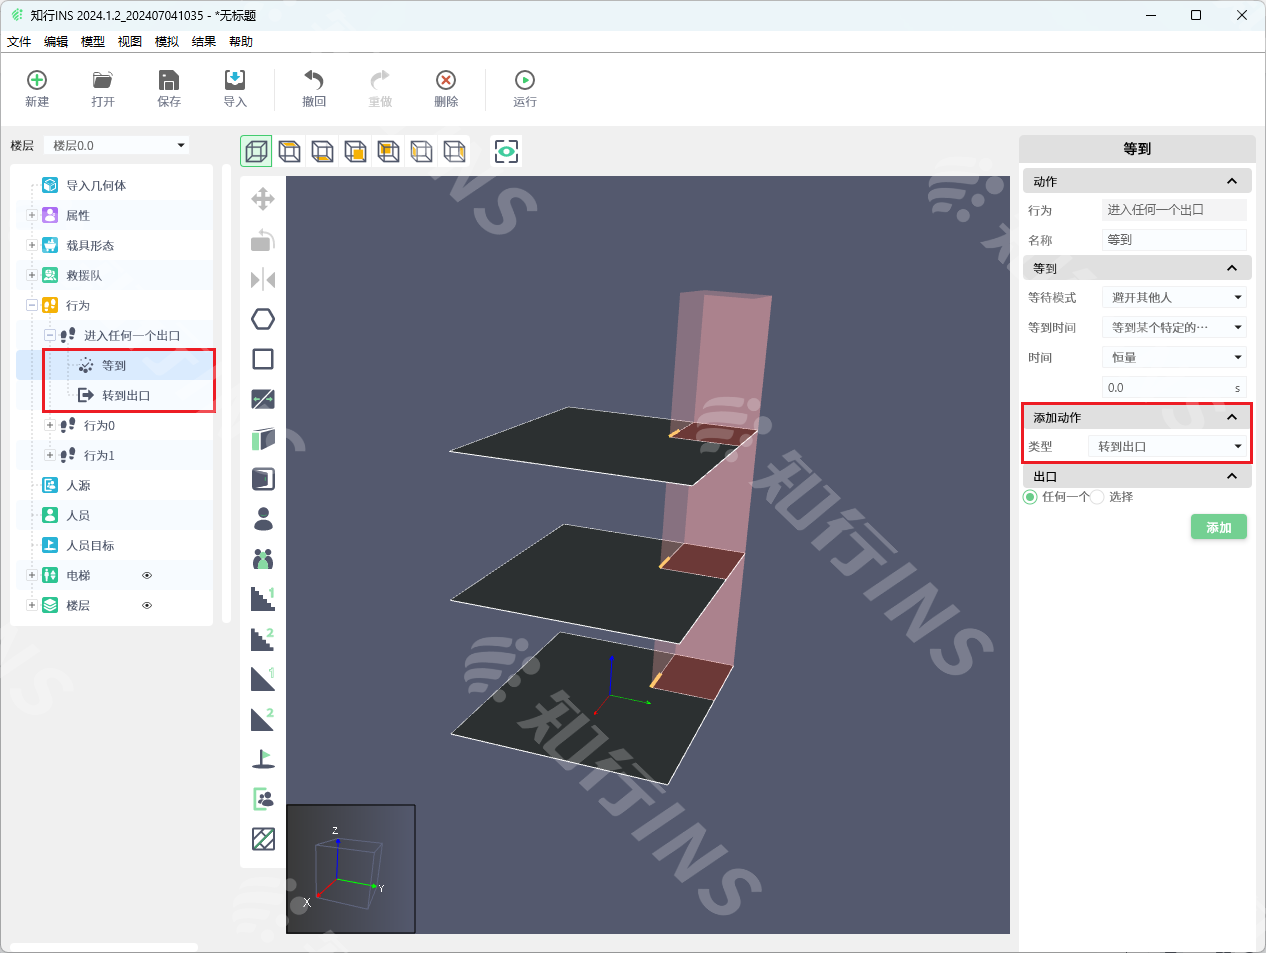Select the 人员目标 tree item
Viewport: 1266px width, 953px height.
90,545
